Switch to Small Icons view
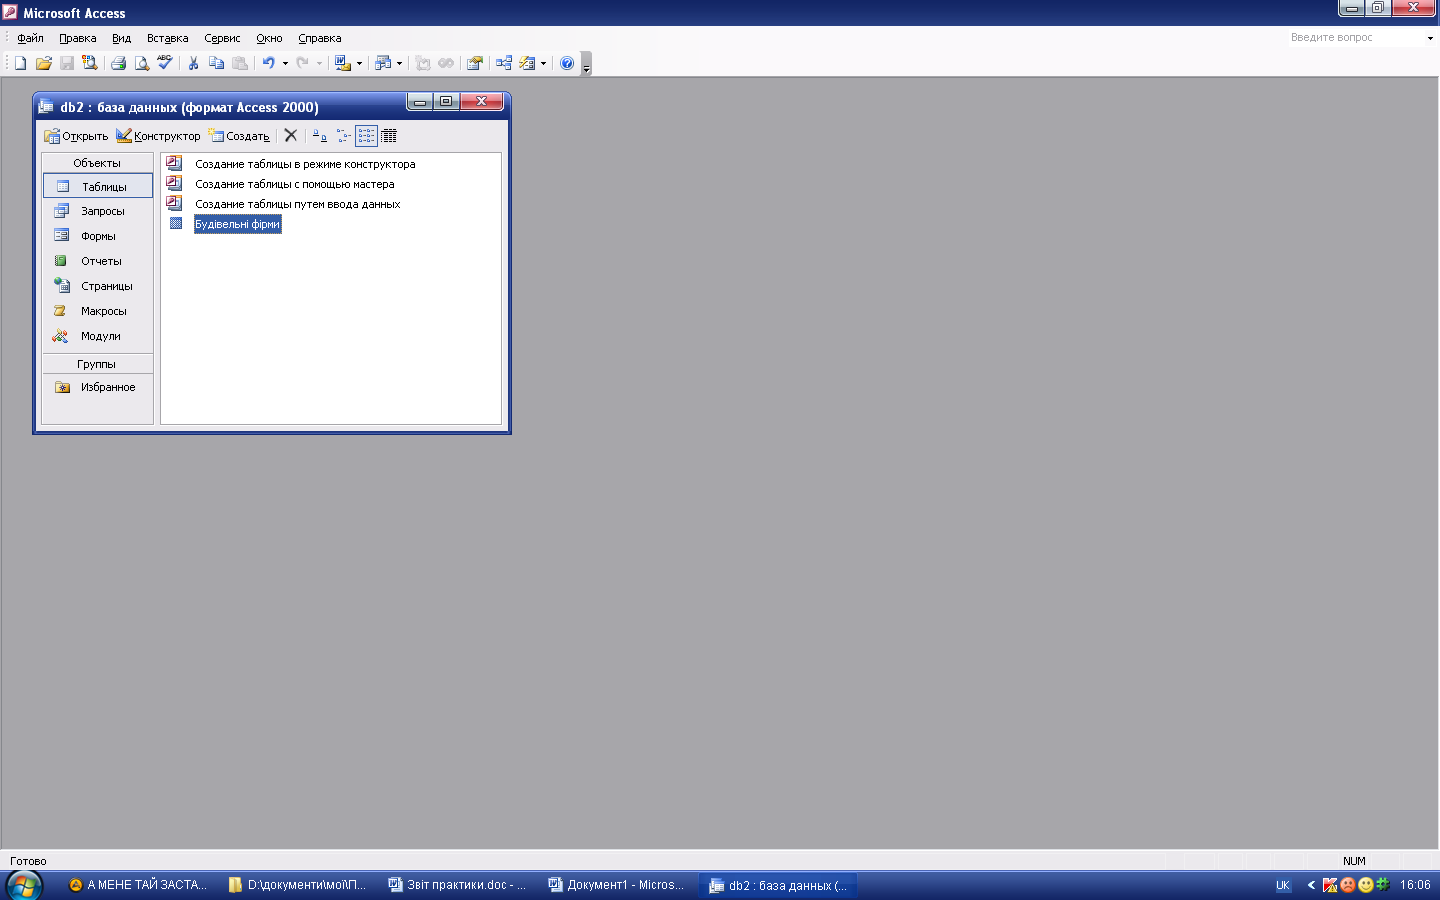 tap(343, 135)
